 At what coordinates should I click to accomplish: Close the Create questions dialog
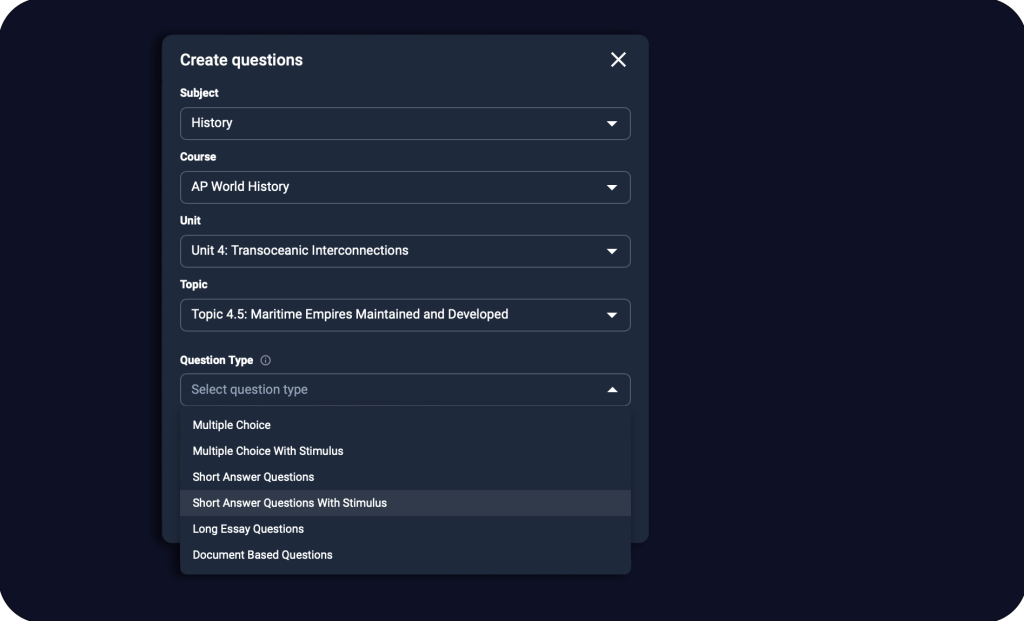[618, 60]
